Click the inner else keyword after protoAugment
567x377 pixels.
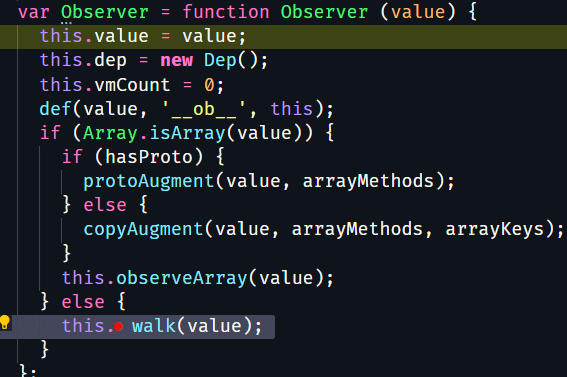click(x=105, y=205)
